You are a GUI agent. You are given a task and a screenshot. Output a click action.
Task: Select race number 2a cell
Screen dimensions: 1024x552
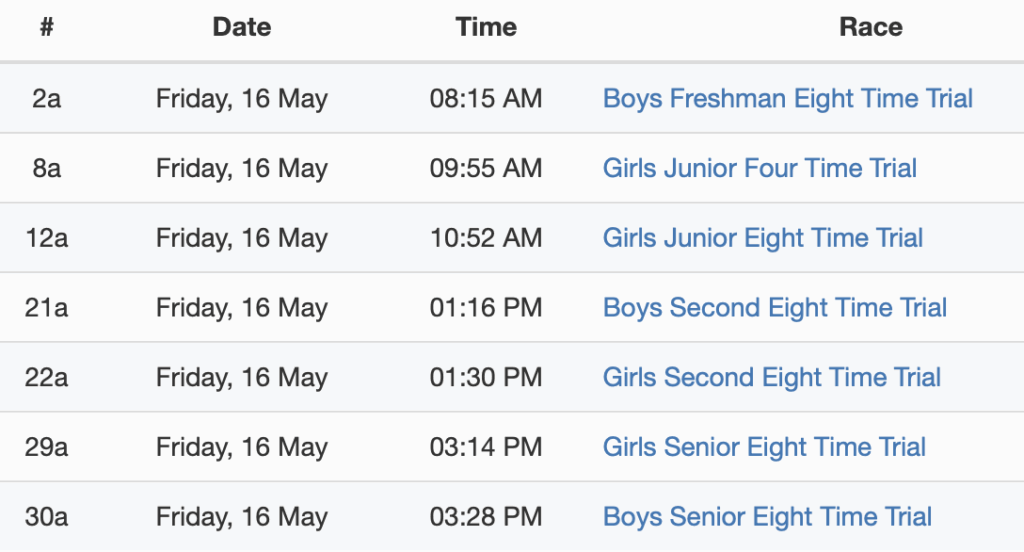pos(46,99)
